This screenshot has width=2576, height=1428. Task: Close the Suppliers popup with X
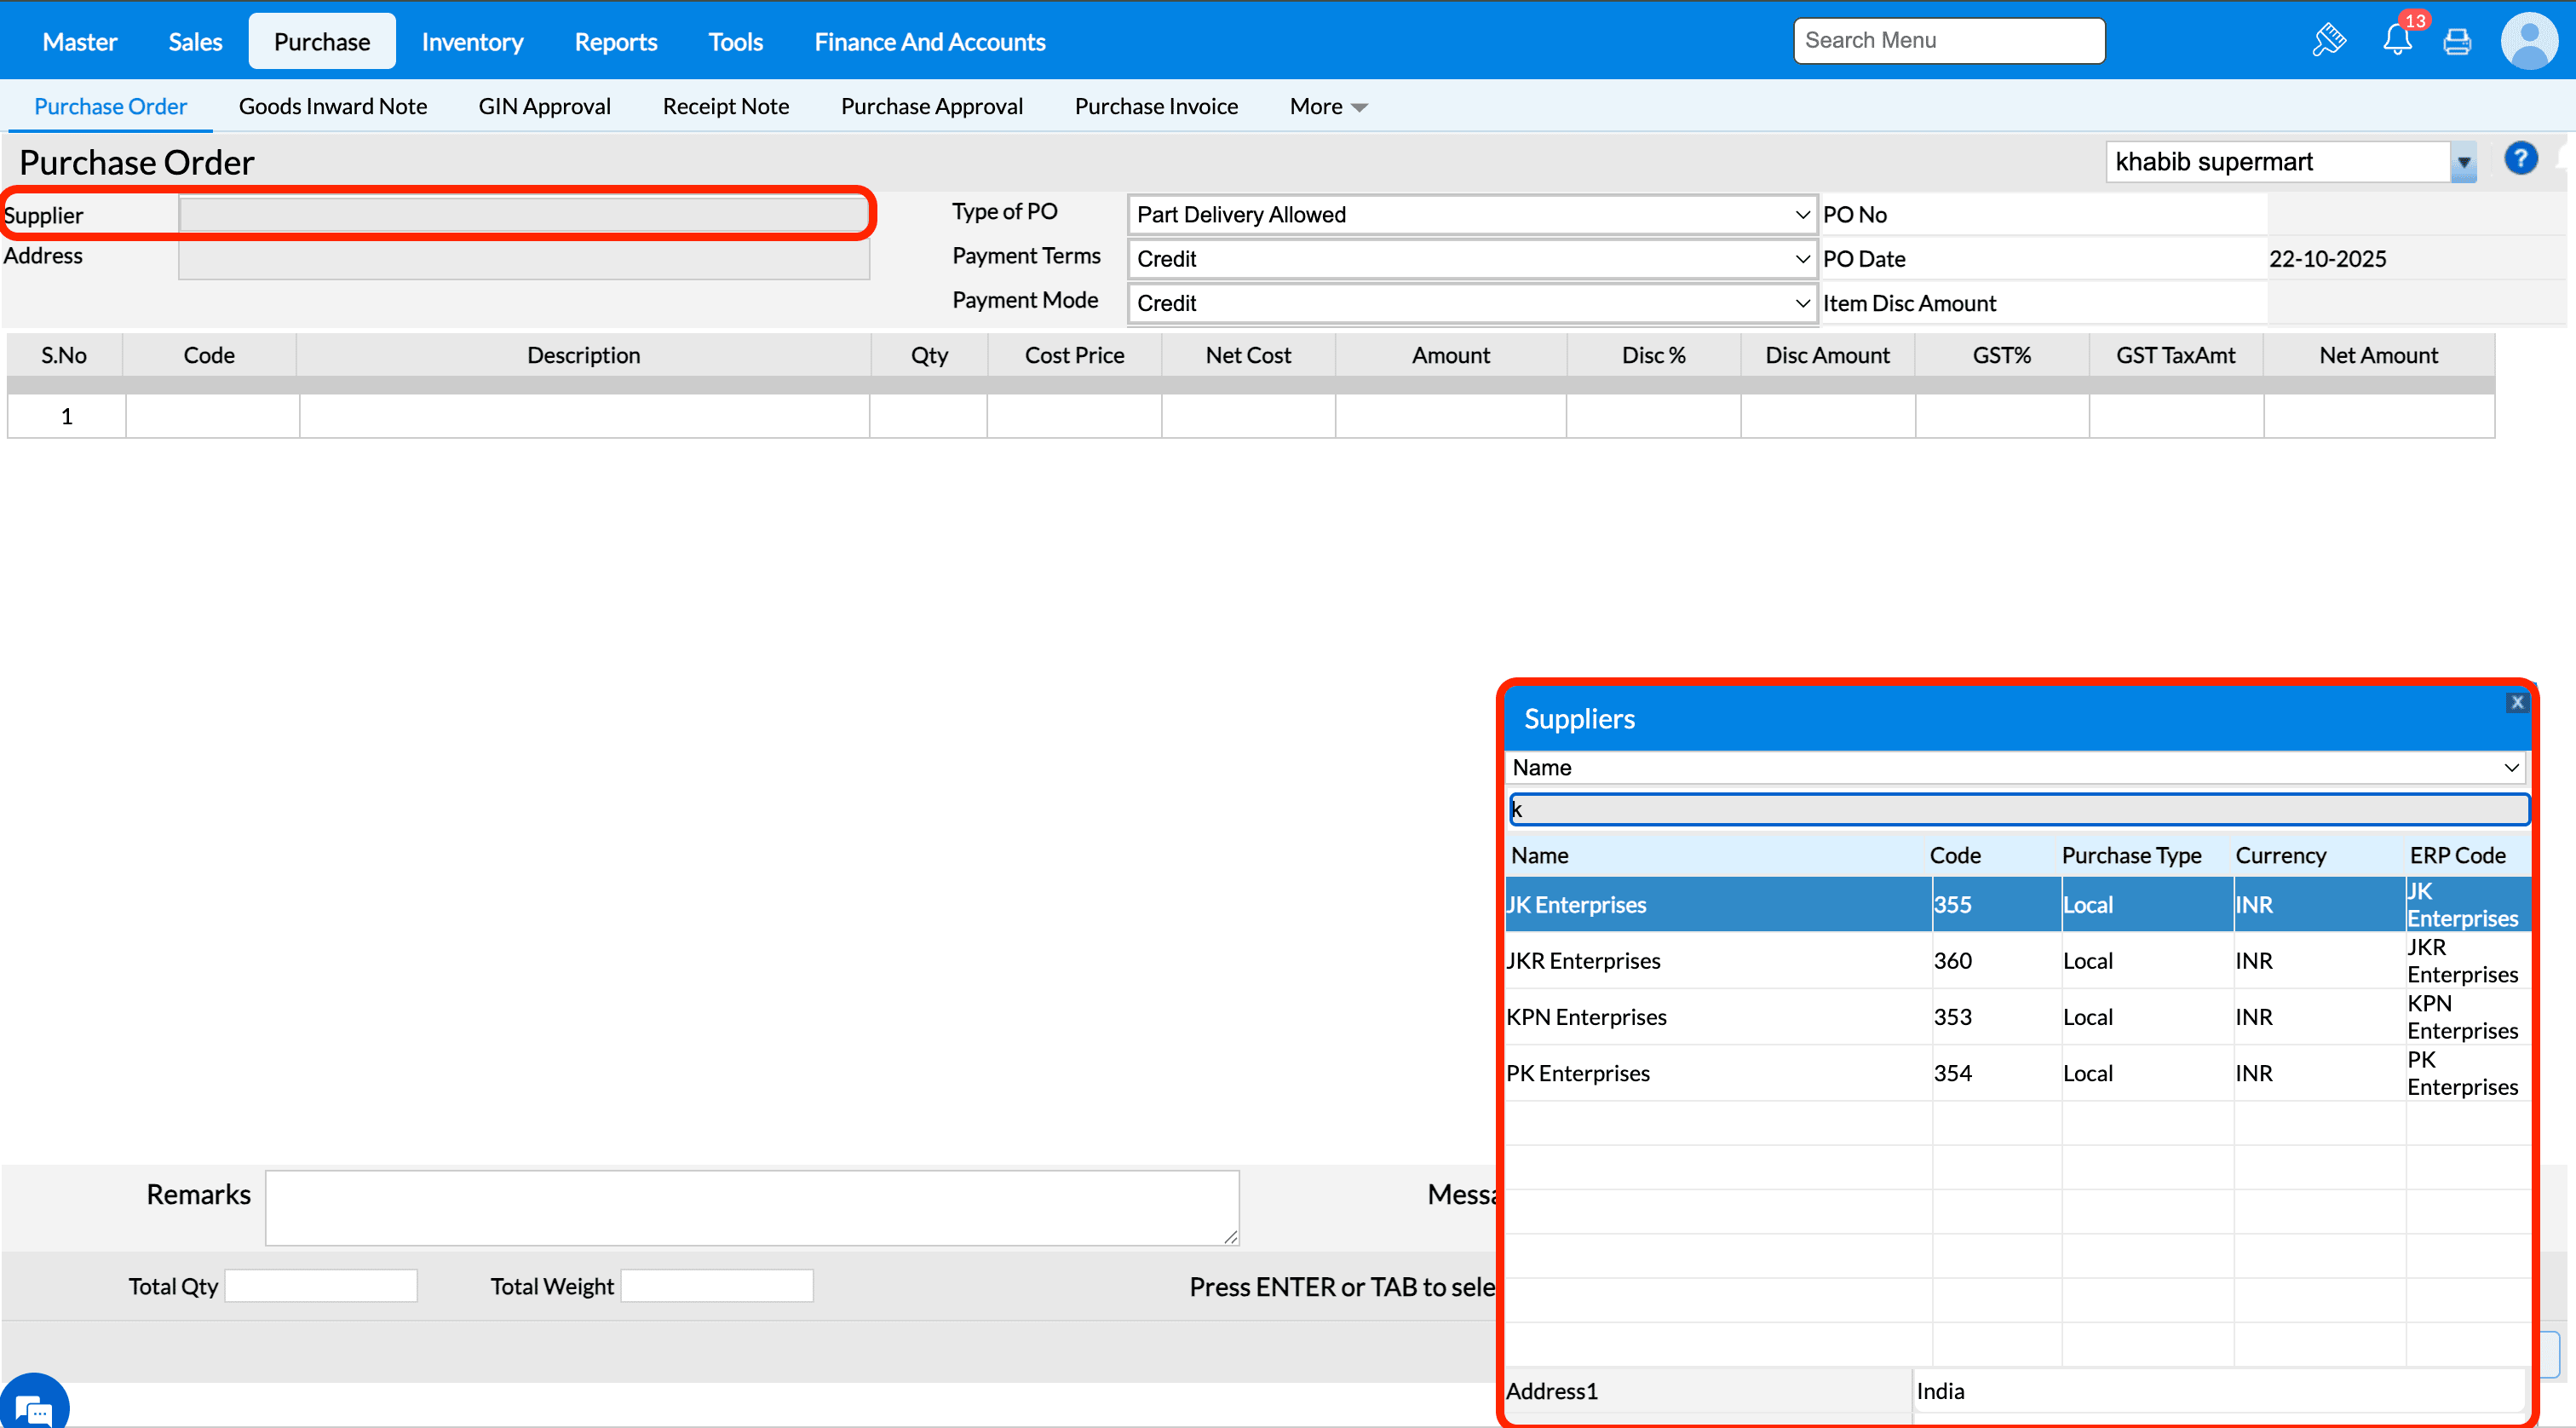pos(2517,702)
